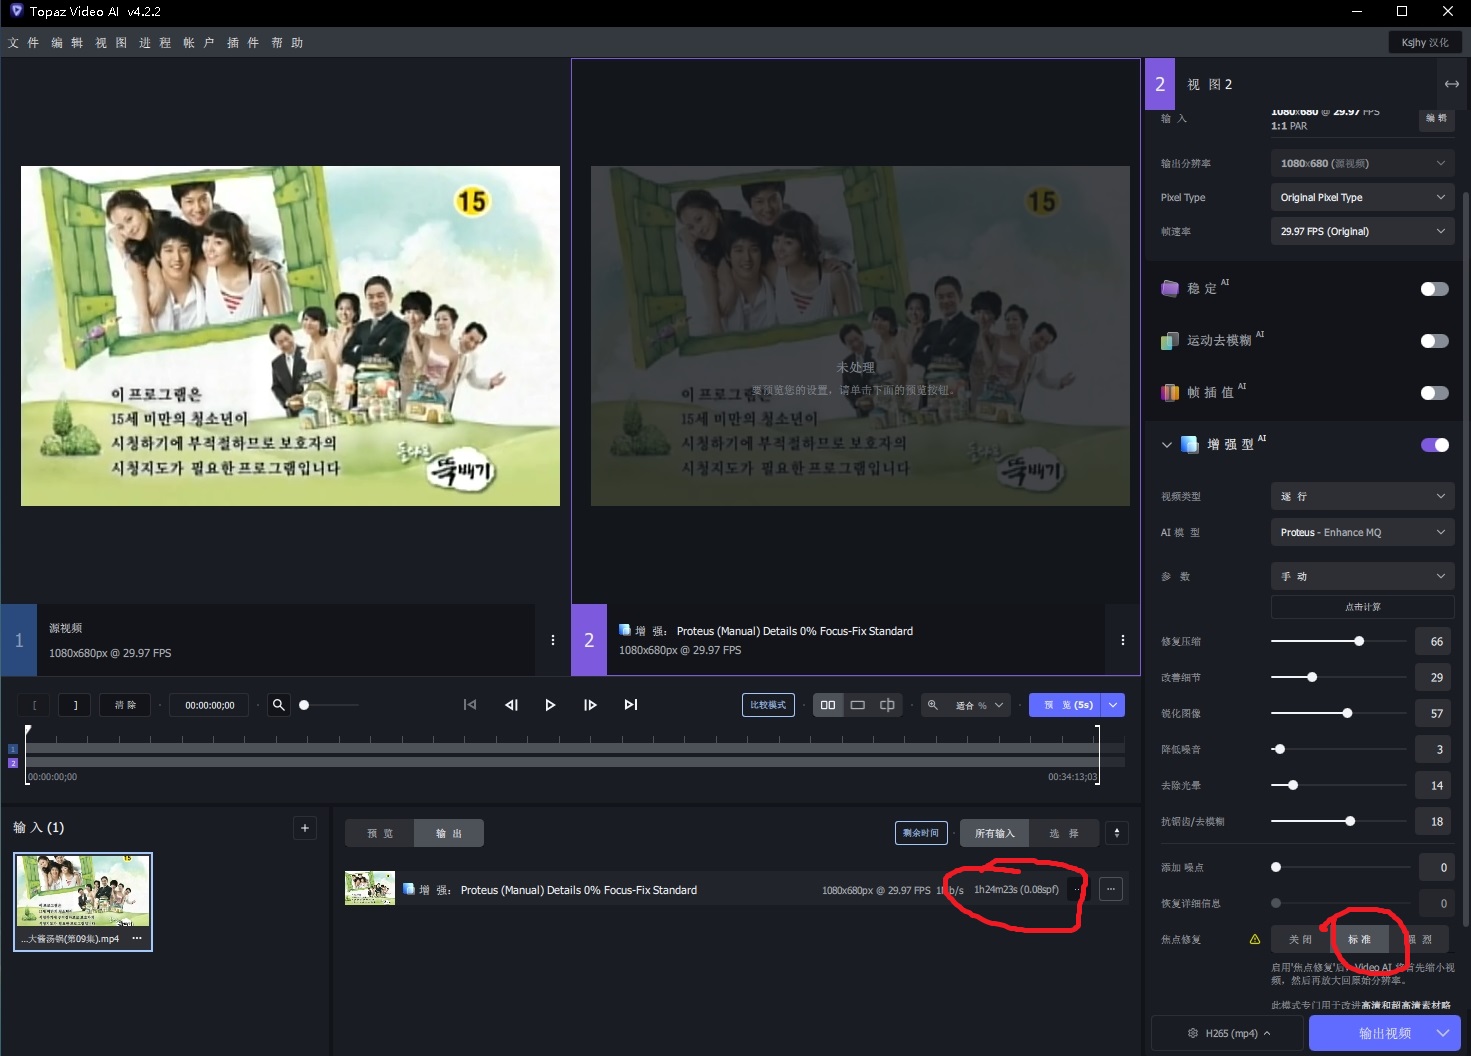Screen dimensions: 1471x1056
Task: Open the View (视图) menu
Action: click(x=111, y=43)
